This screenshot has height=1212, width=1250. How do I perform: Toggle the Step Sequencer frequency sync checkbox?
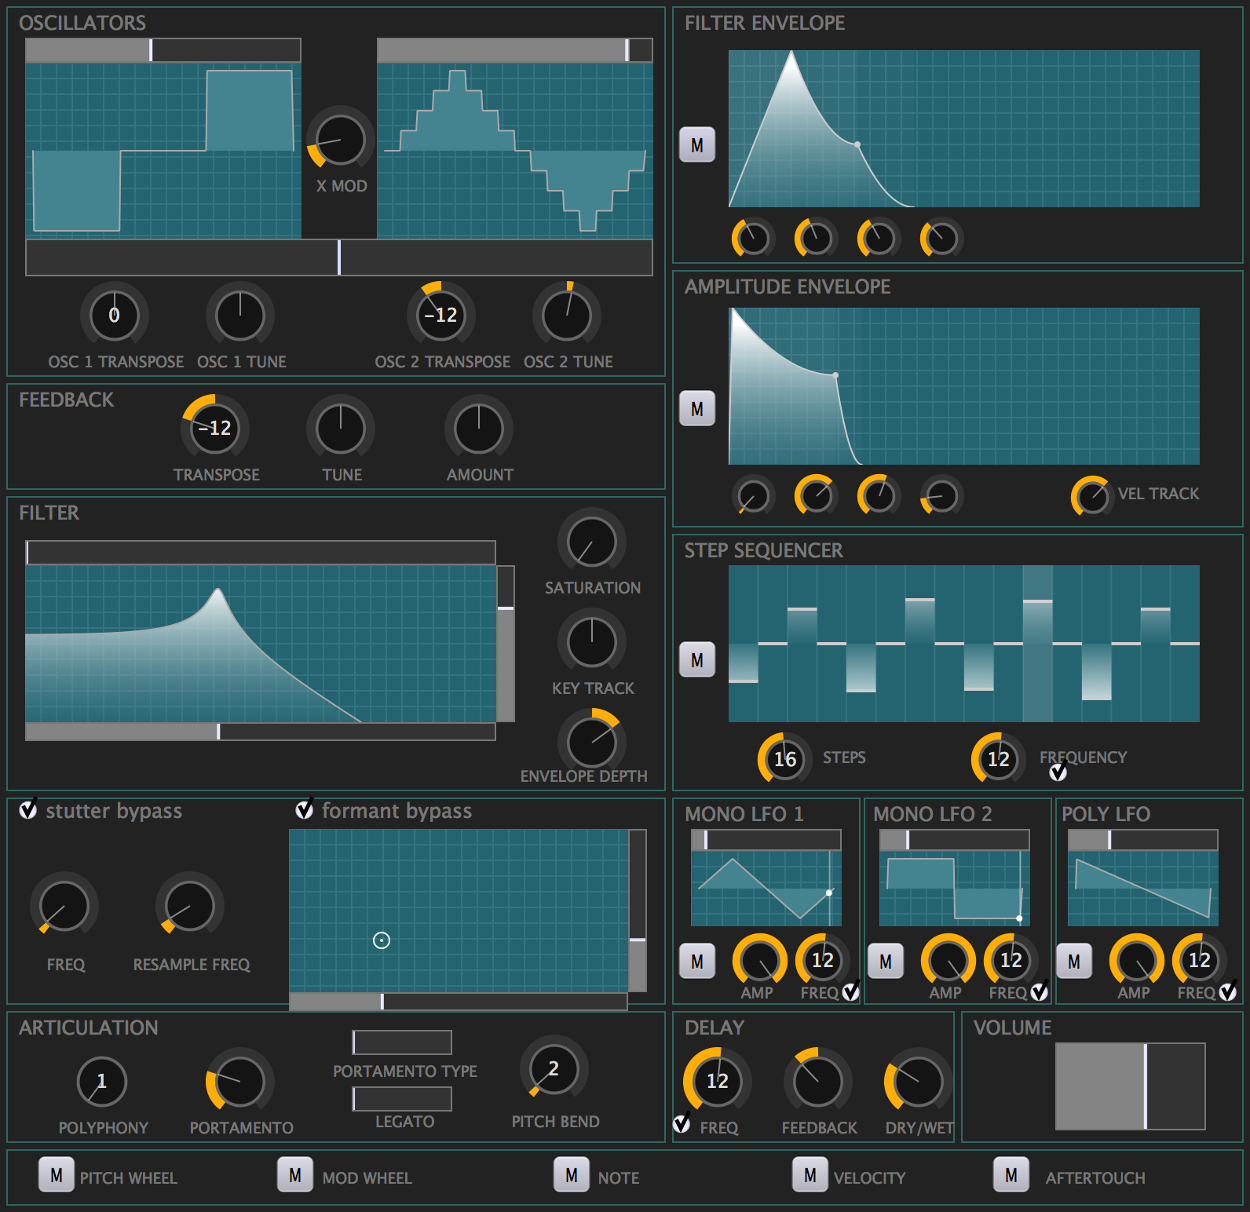pos(1058,772)
